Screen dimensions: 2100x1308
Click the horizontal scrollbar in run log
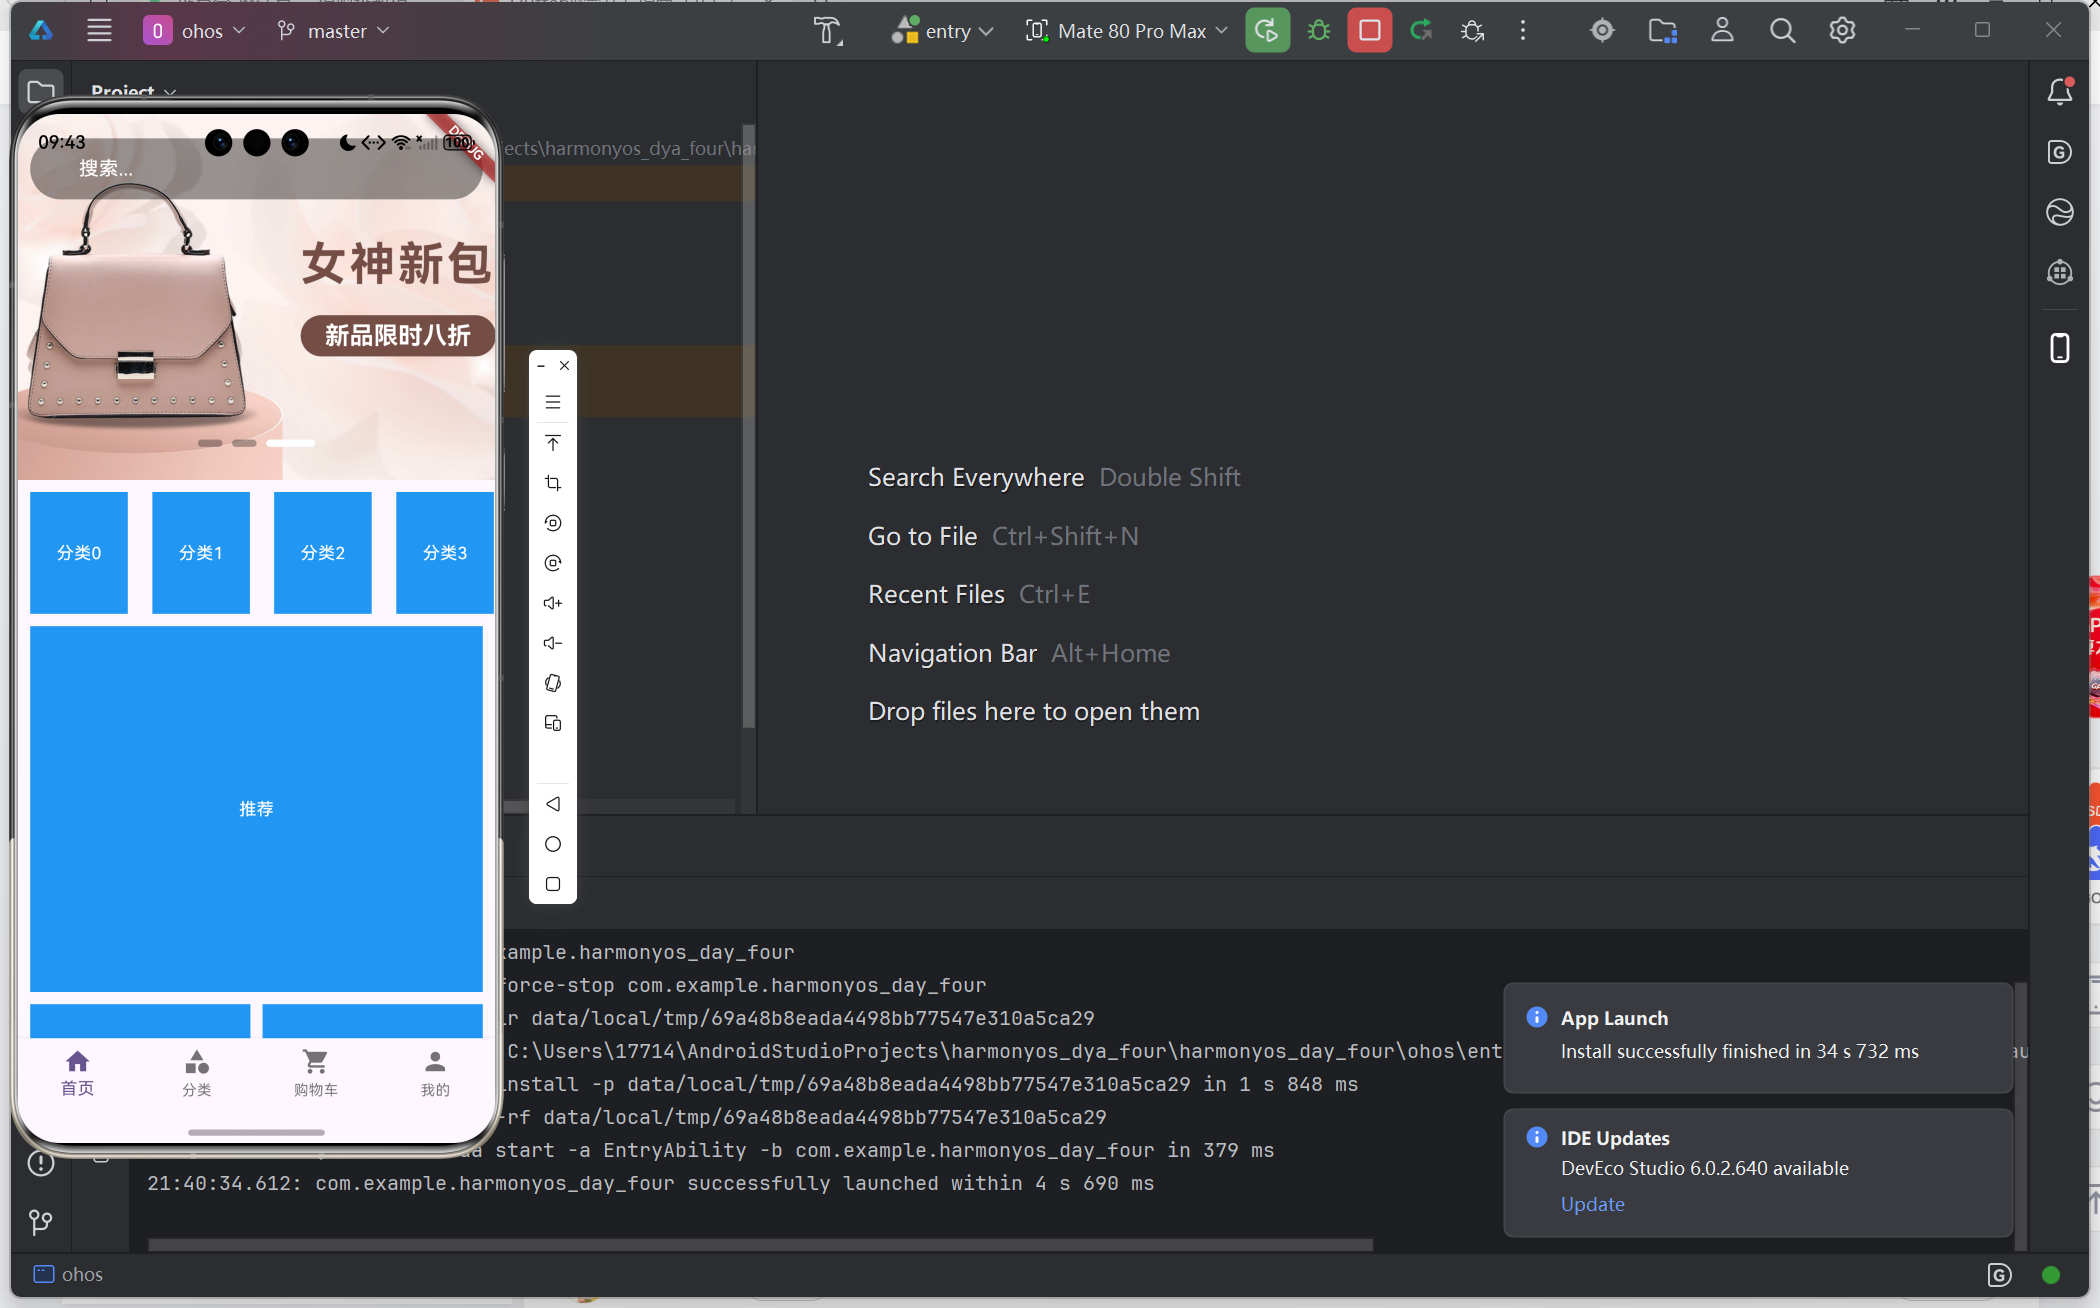tap(760, 1245)
